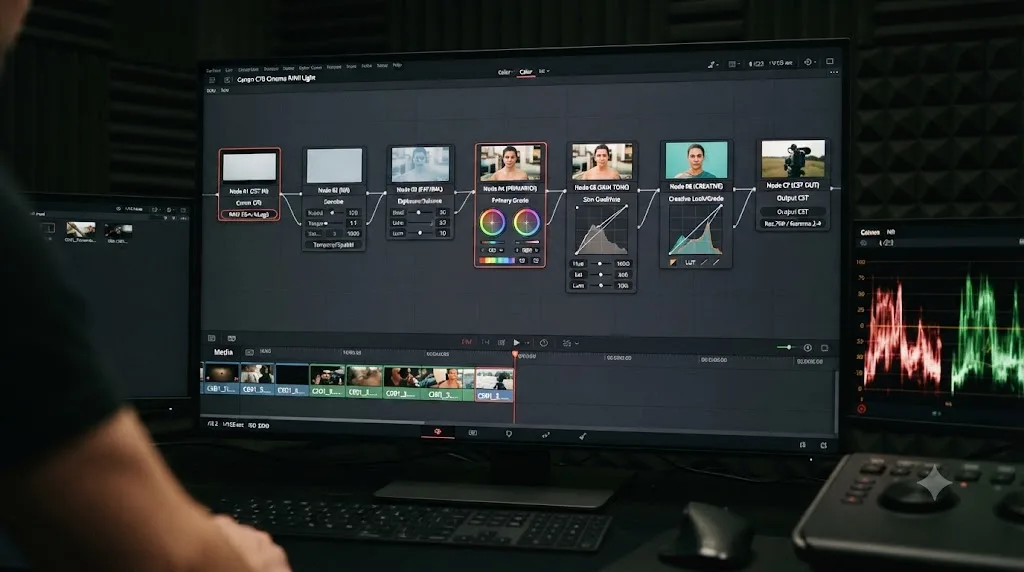Open the settings sliders icon dropdown in transport
Screen dimensions: 1024x572
click(570, 343)
